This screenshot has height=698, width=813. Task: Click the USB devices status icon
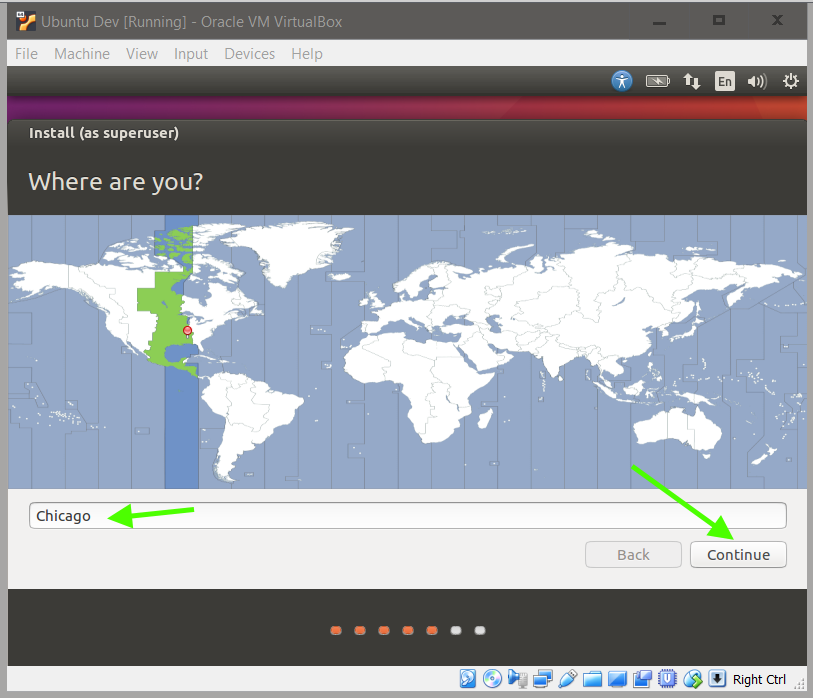coord(568,679)
